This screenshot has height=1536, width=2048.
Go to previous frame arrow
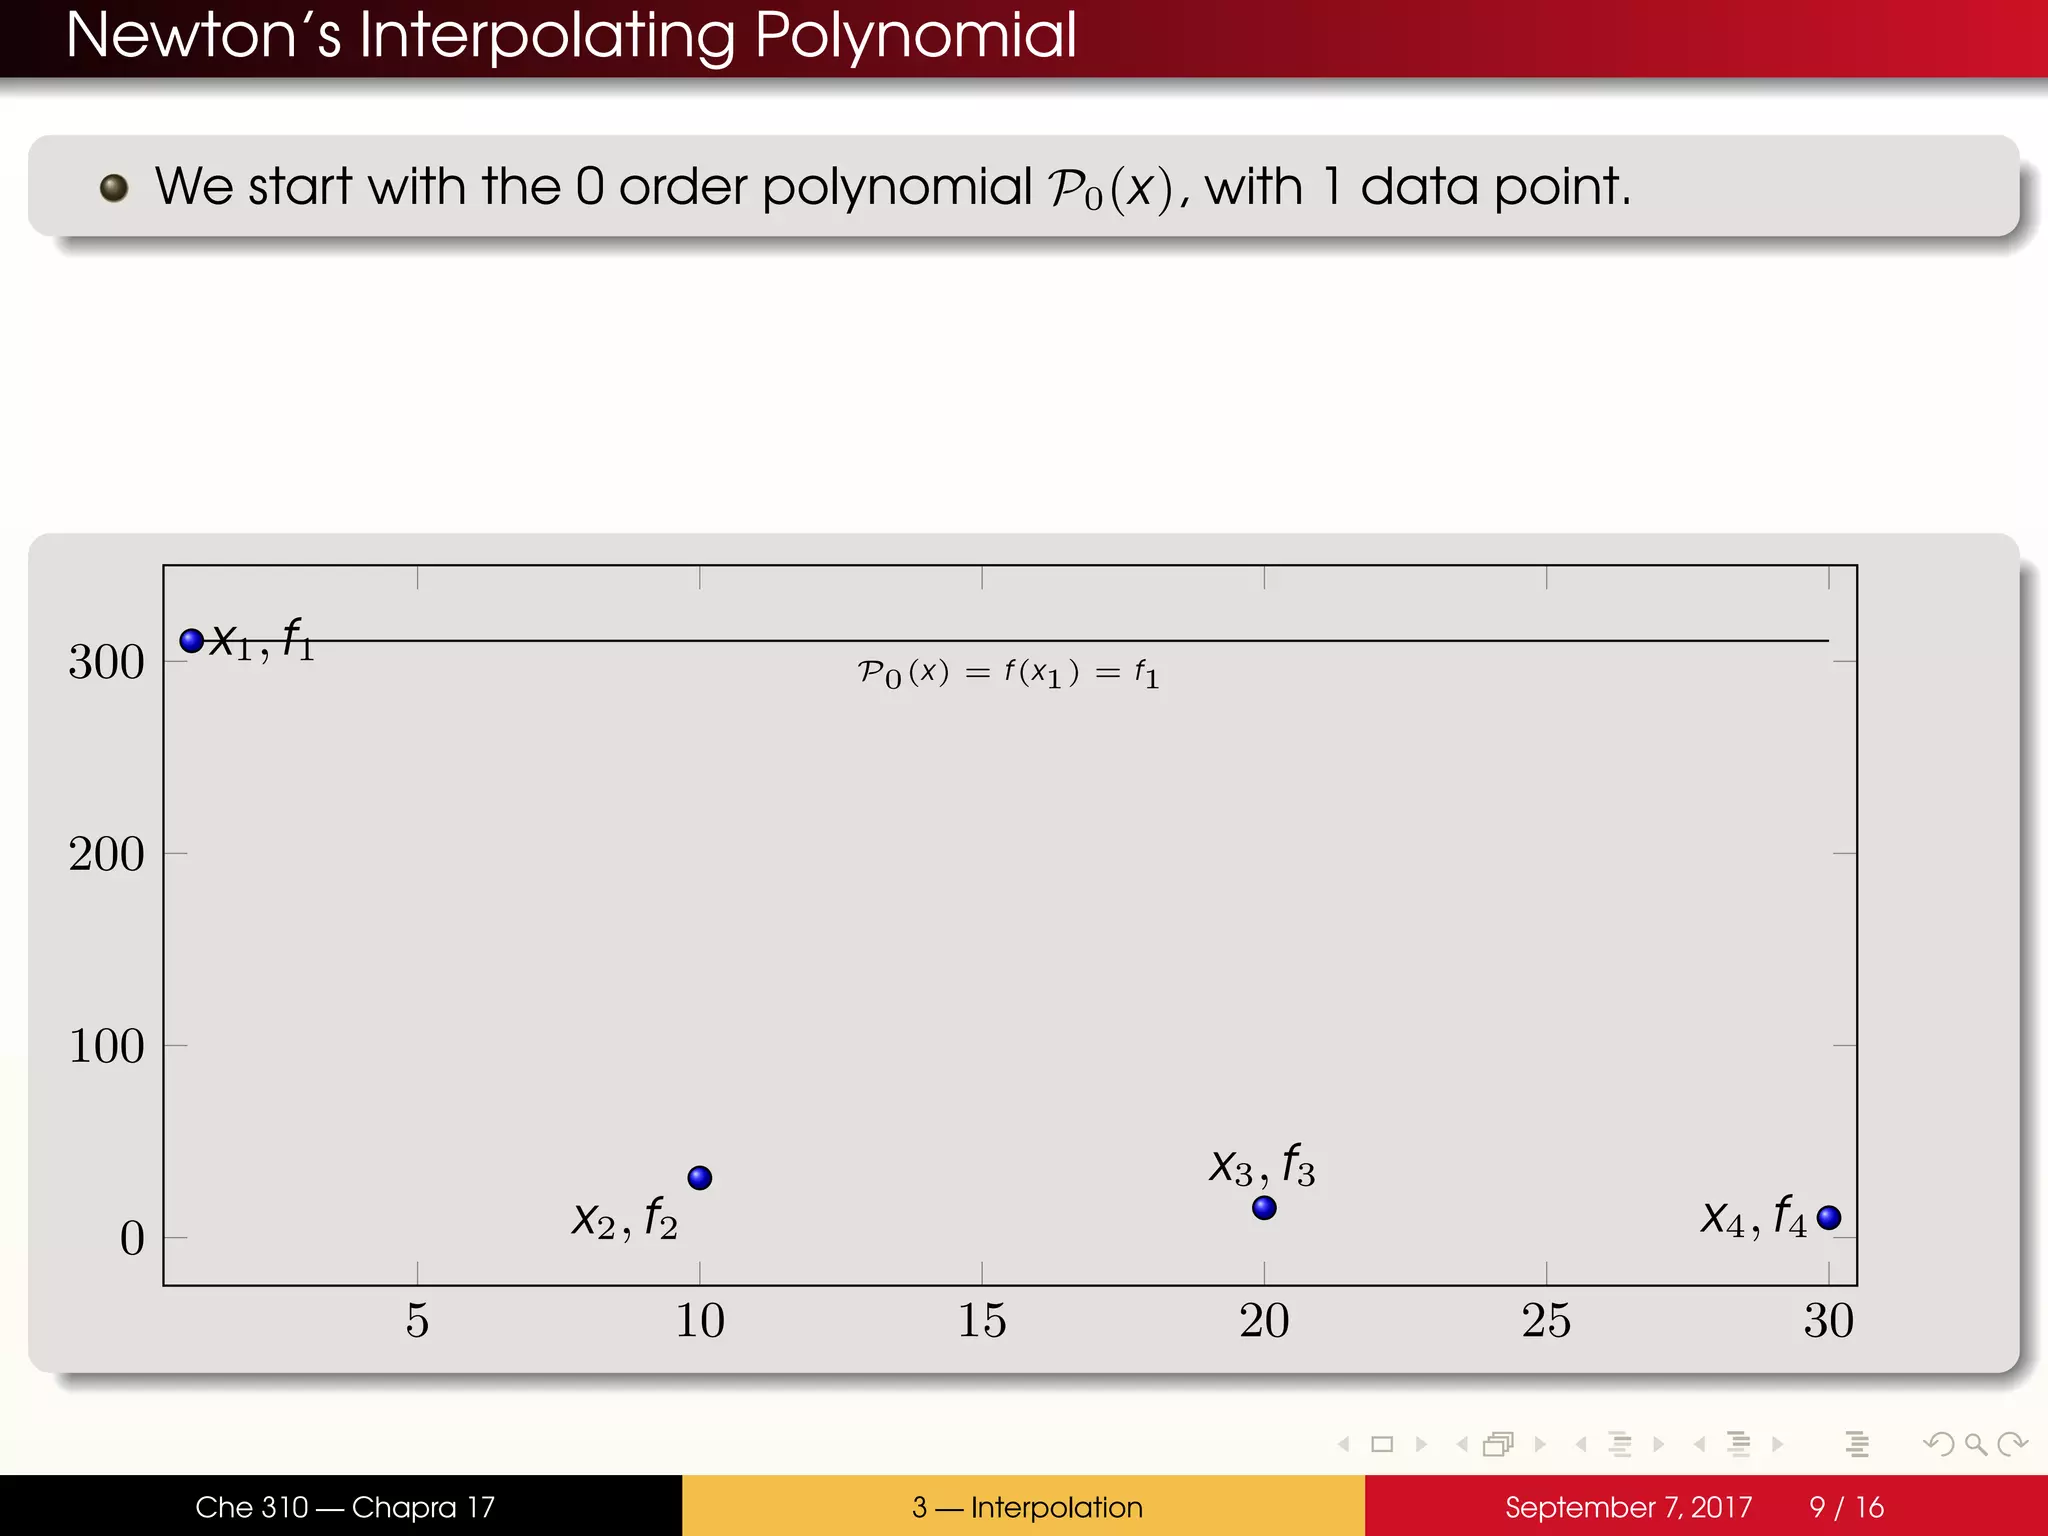[x=1462, y=1444]
